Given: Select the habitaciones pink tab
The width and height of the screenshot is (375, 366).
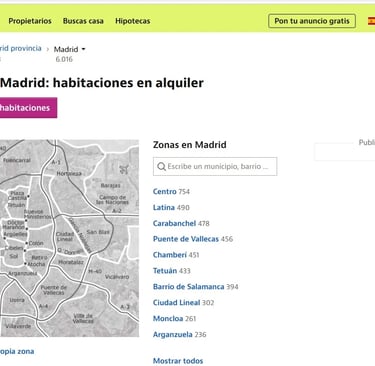Looking at the screenshot, I should (28, 108).
